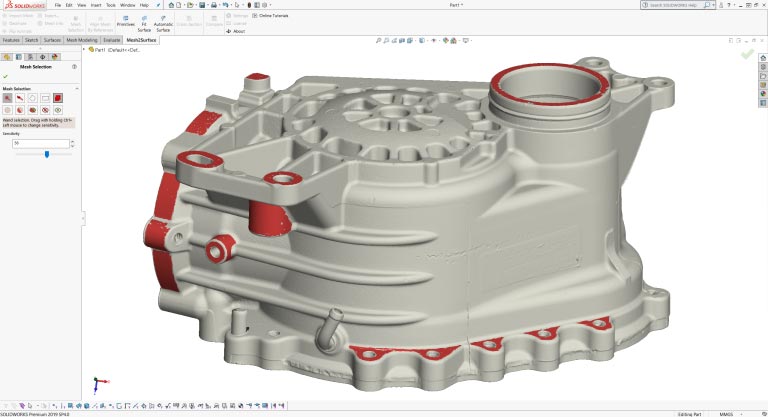The width and height of the screenshot is (768, 417).
Task: Switch to the Evaluate tab
Action: [112, 40]
